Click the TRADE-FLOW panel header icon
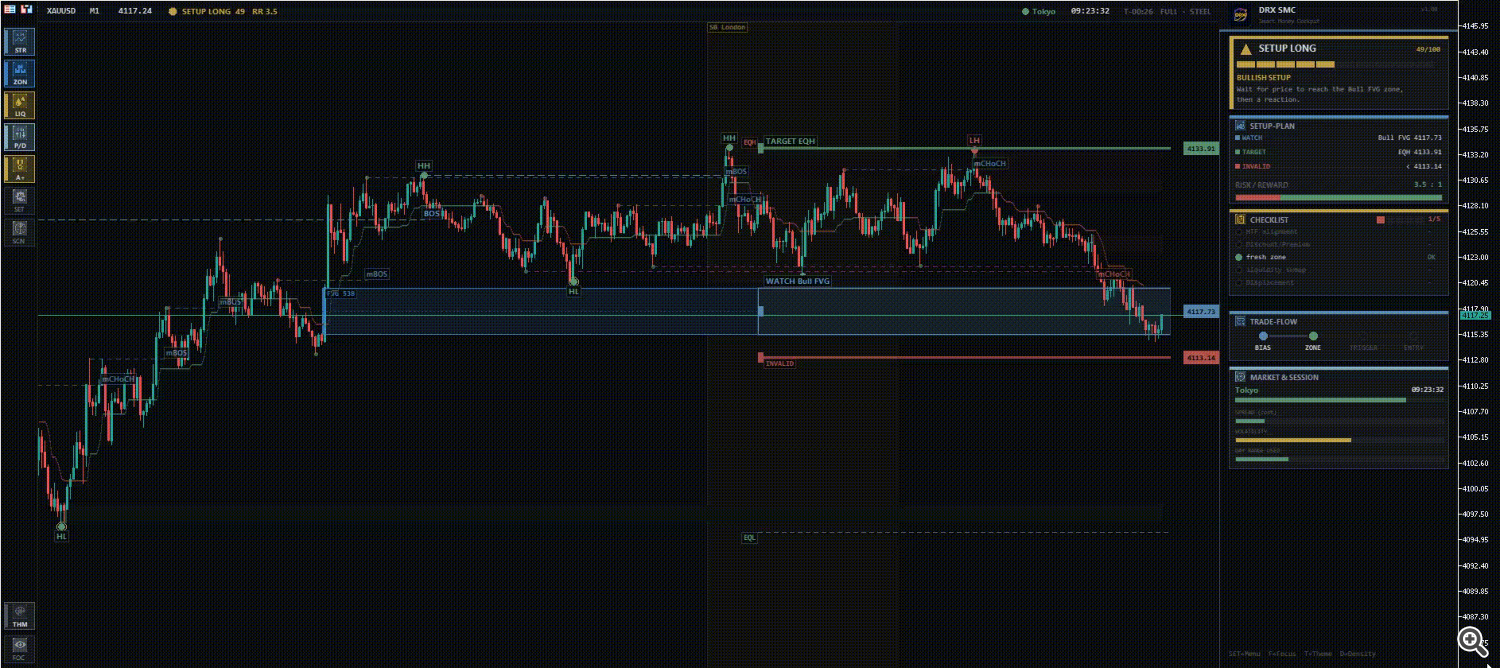The width and height of the screenshot is (1500, 668). coord(1240,321)
